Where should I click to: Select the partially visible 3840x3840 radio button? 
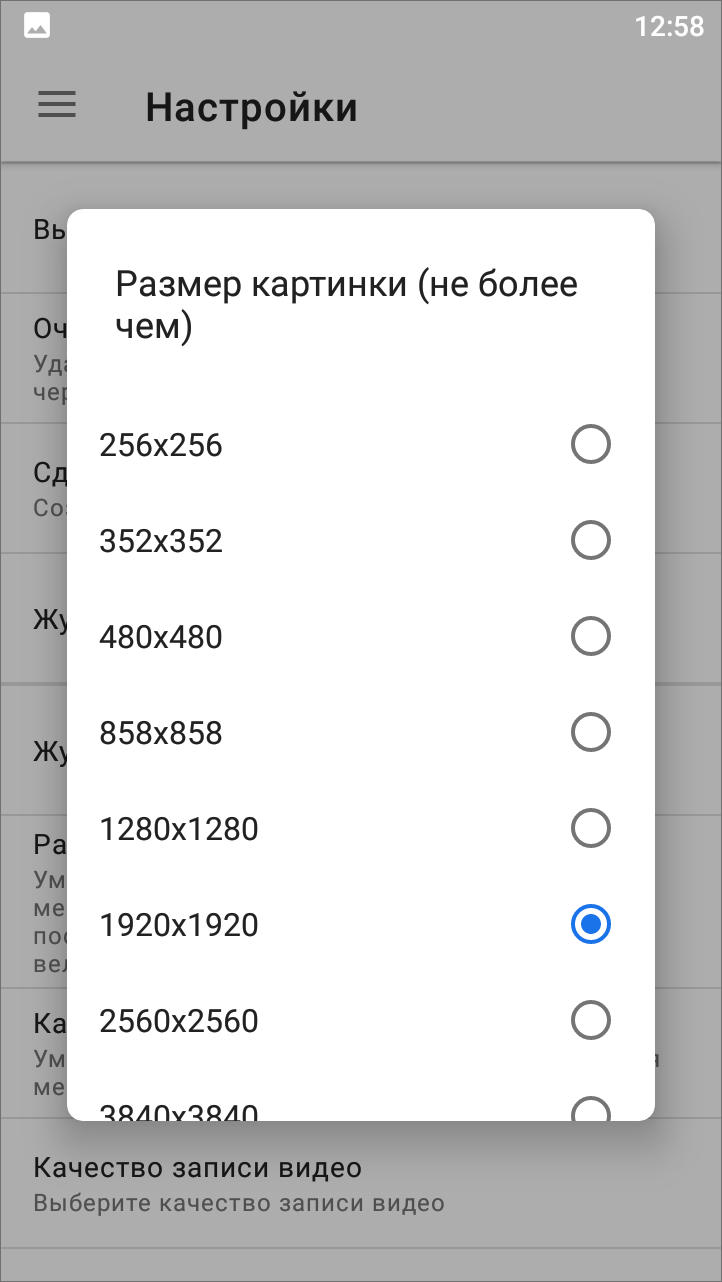click(x=590, y=1110)
